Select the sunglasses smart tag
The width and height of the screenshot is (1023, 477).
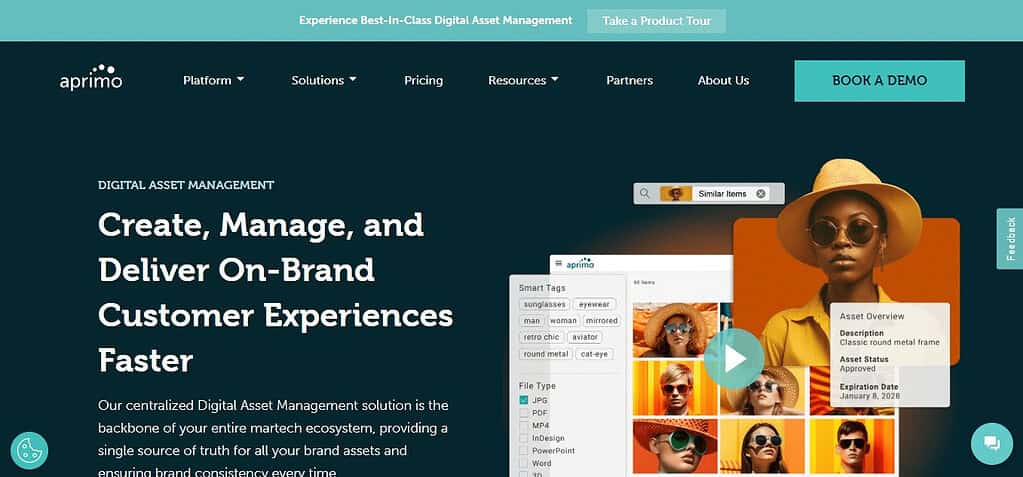545,304
